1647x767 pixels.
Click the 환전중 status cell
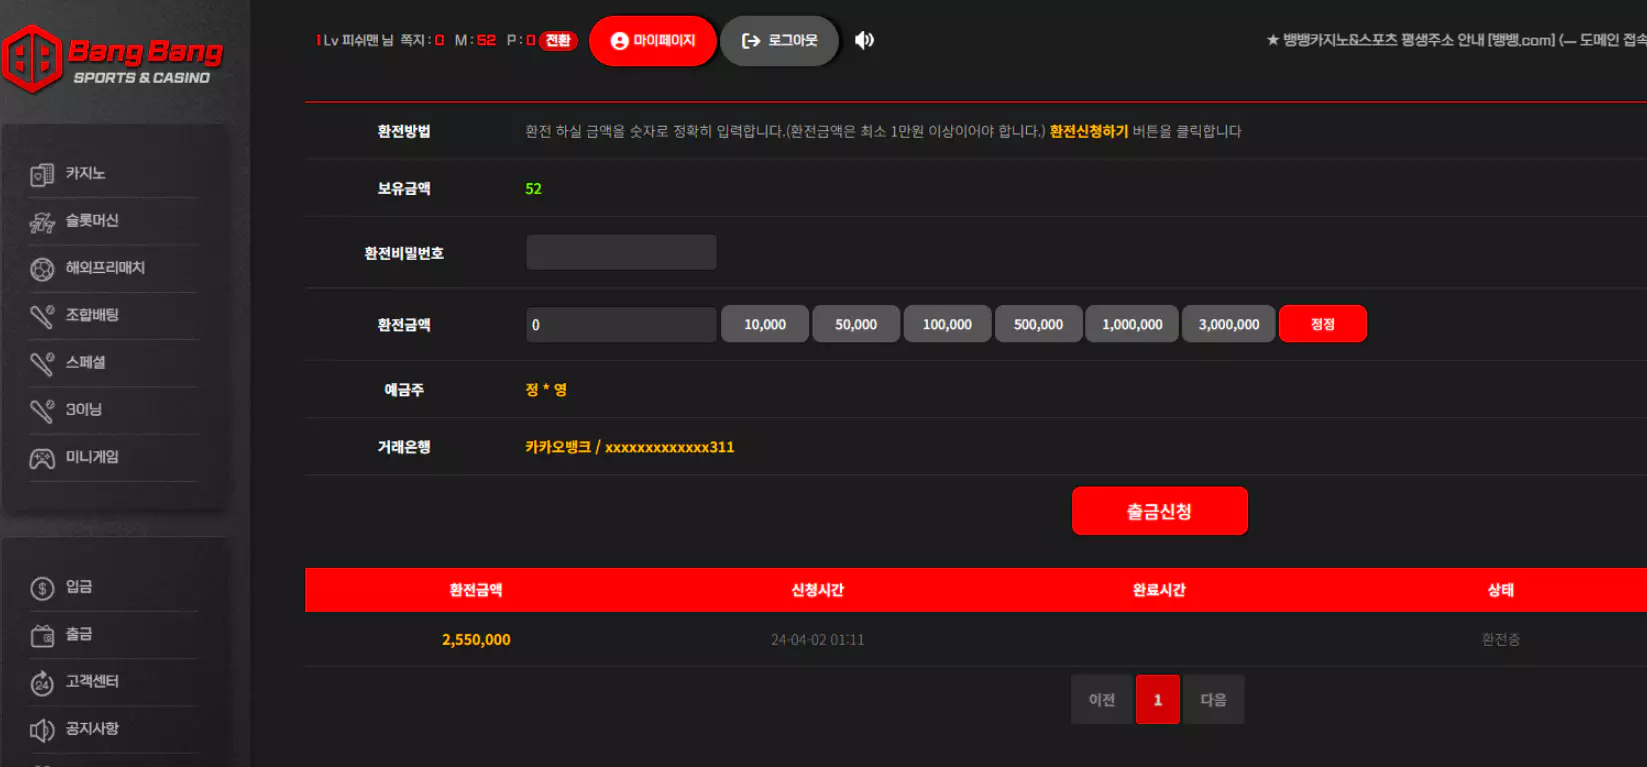point(1501,640)
